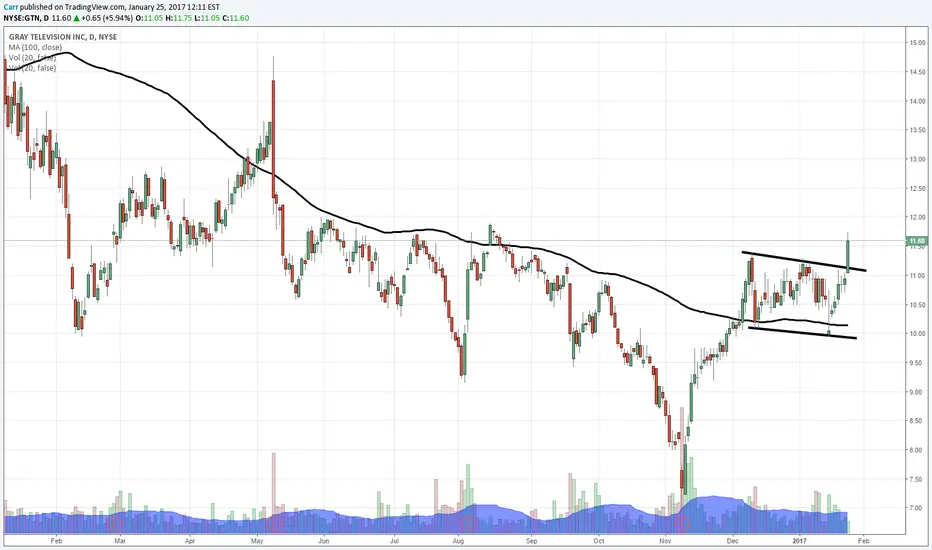Viewport: 932px width, 550px height.
Task: Click the 13.50 price axis label
Action: pyautogui.click(x=917, y=130)
